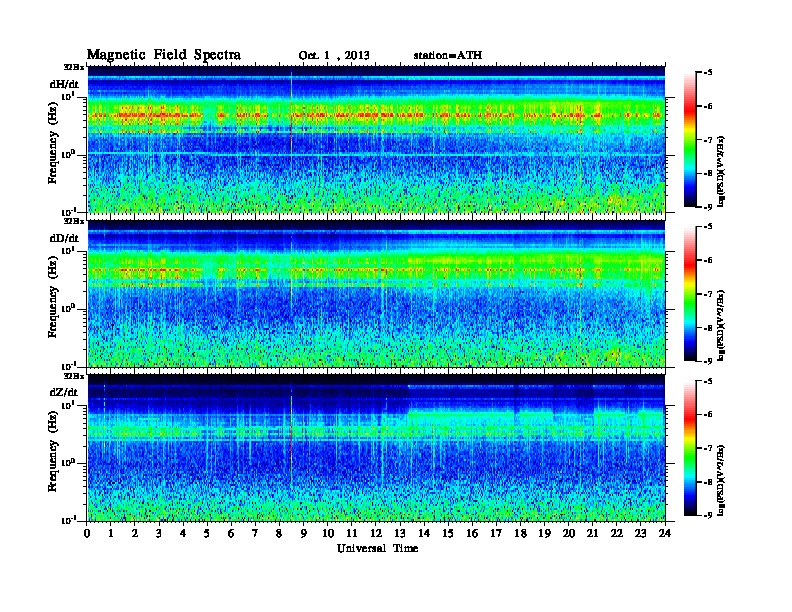Click hour tick label 19 on time axis
The width and height of the screenshot is (792, 612).
pos(544,533)
